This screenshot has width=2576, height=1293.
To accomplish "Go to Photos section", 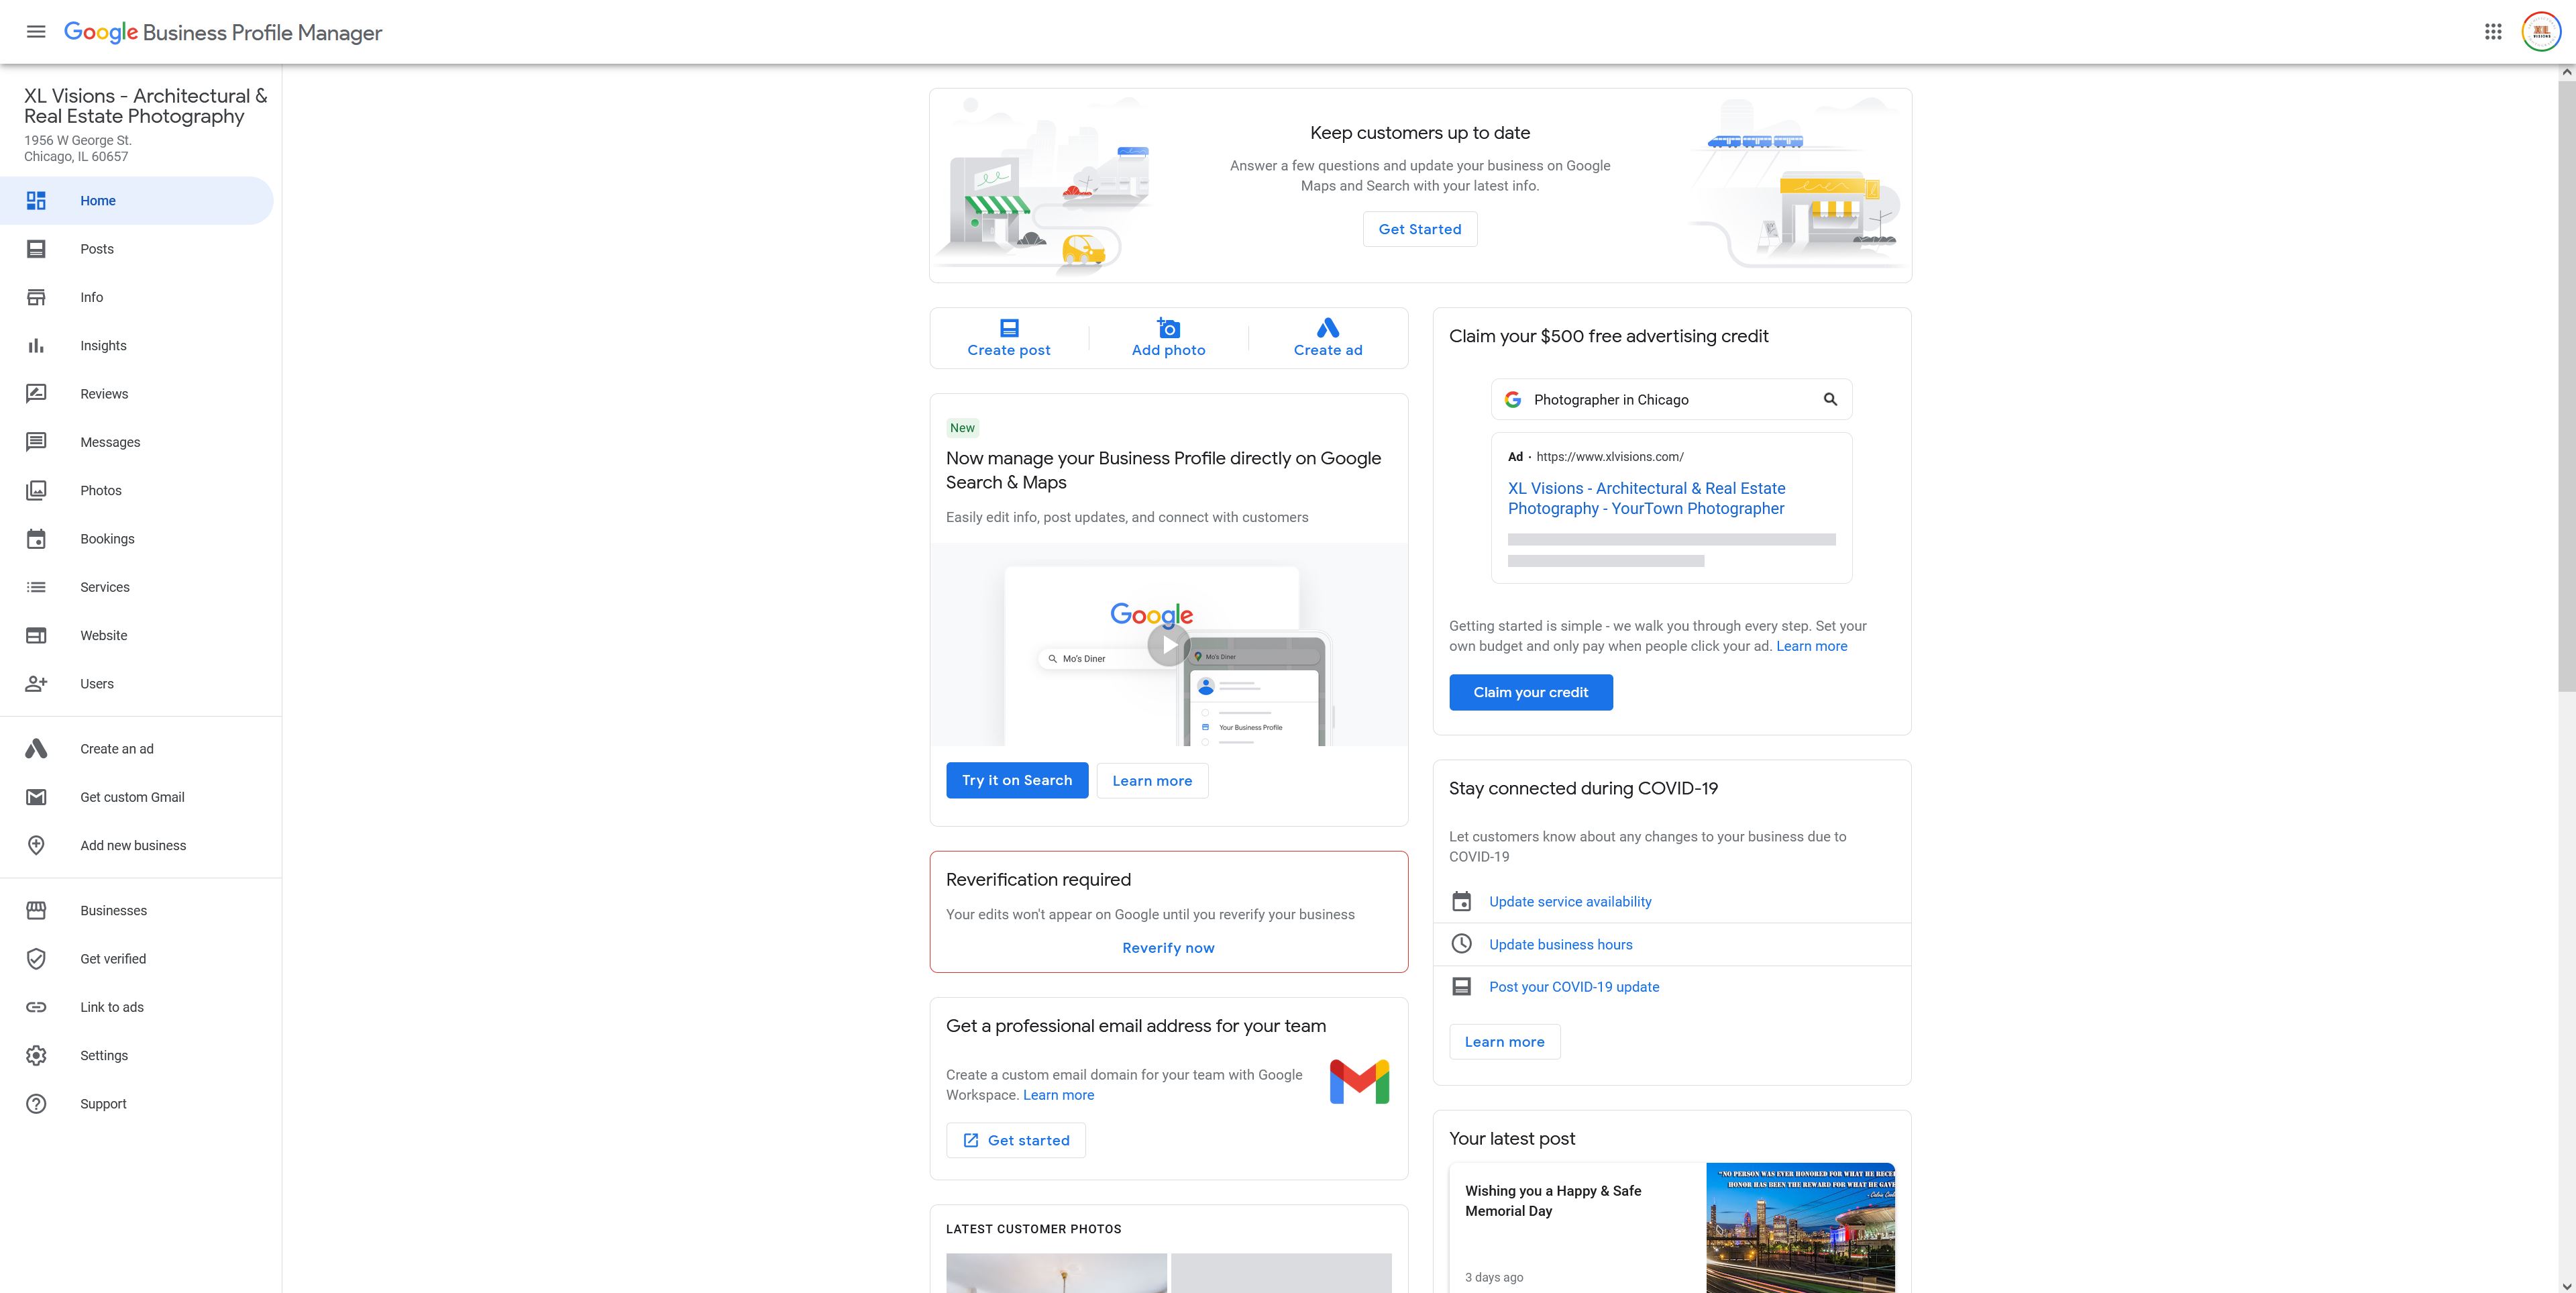I will (101, 491).
